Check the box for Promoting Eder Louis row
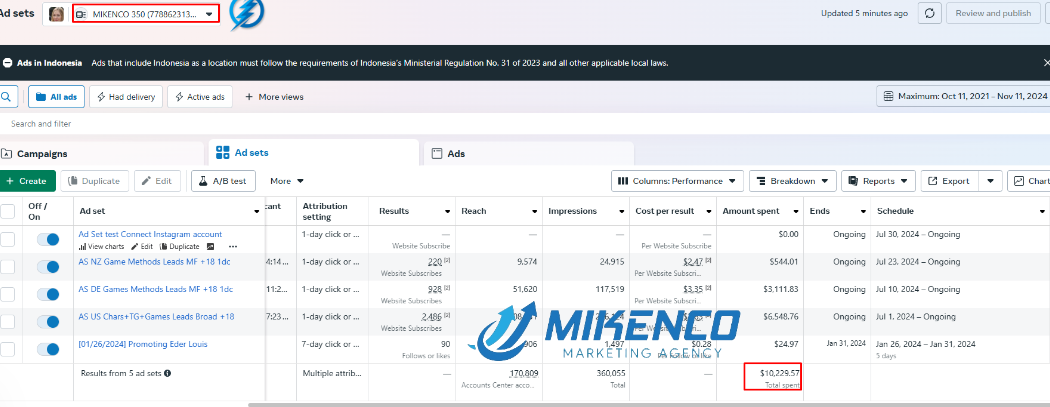This screenshot has height=407, width=1050. pyautogui.click(x=7, y=349)
